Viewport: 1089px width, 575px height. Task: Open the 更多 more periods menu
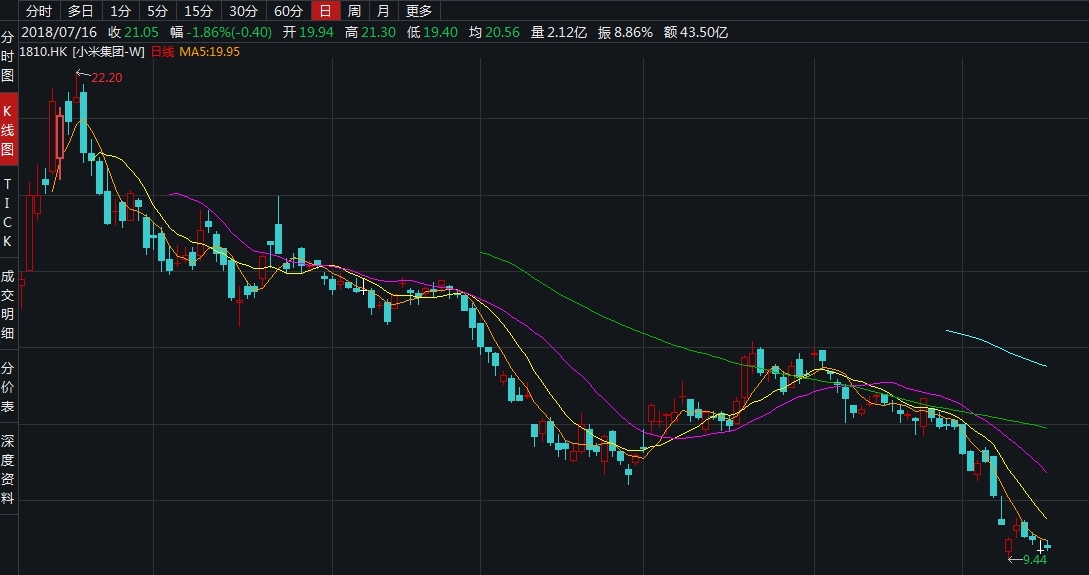(x=419, y=11)
